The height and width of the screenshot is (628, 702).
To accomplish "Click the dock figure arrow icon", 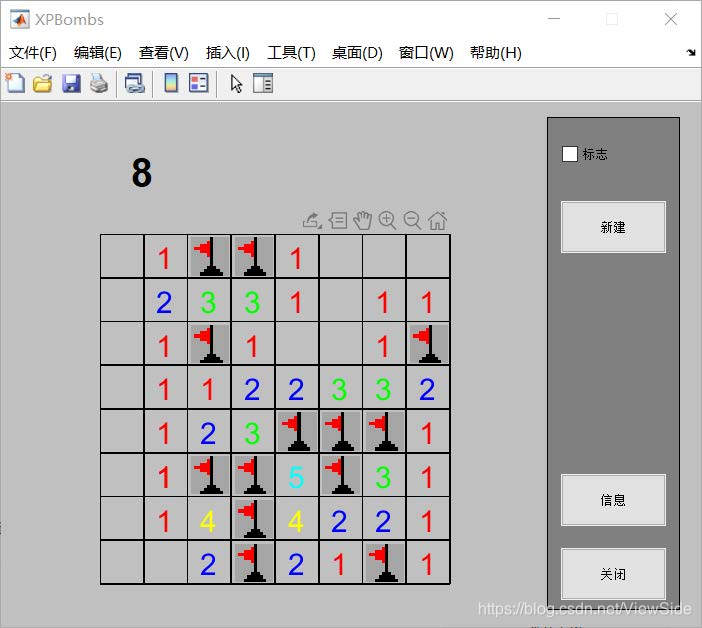I will tap(691, 52).
